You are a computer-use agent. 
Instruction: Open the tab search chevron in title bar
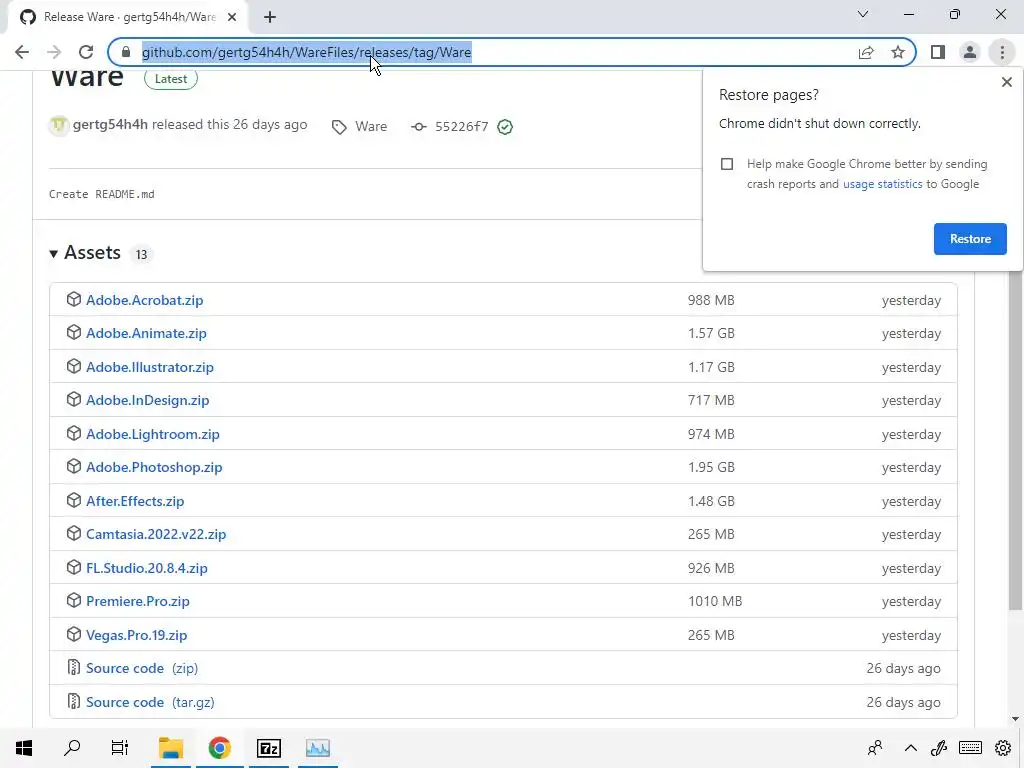point(863,14)
